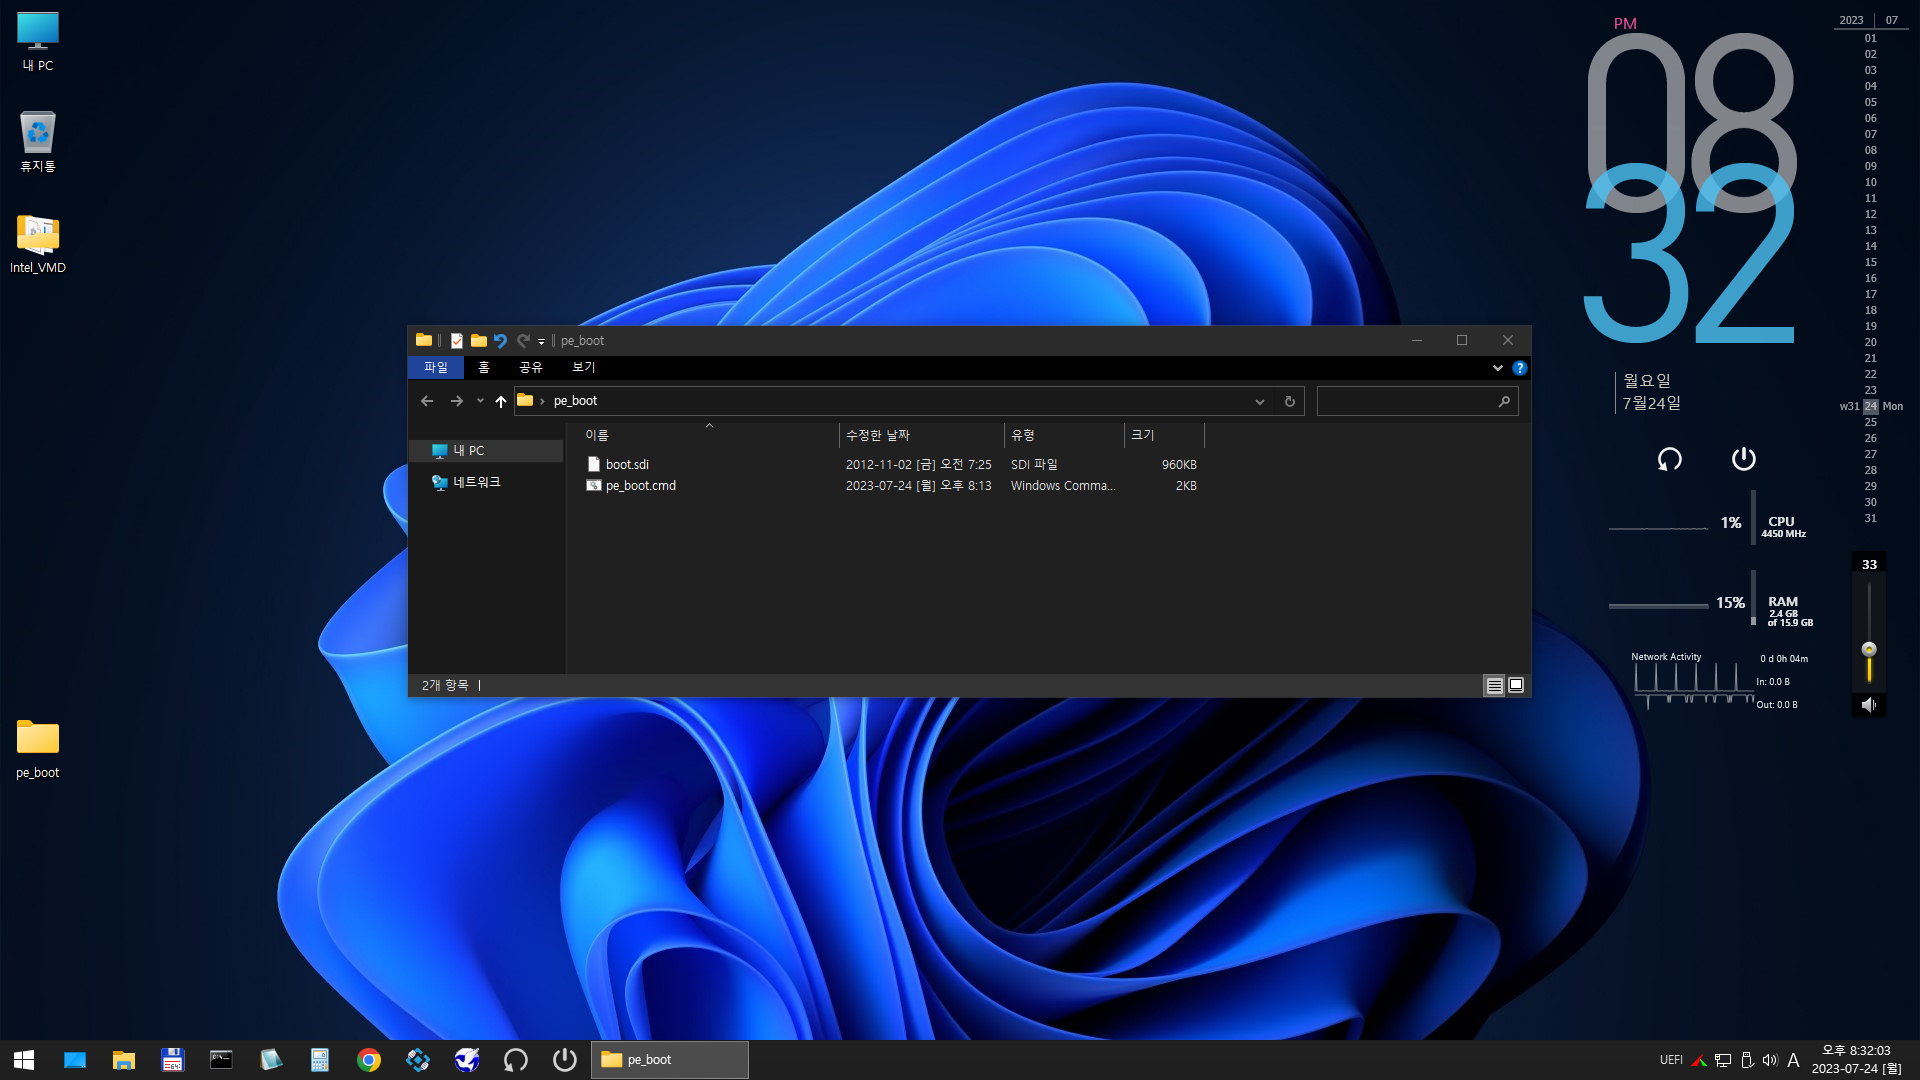Expand the ribbon with the chevron
The image size is (1920, 1080).
pos(1498,368)
